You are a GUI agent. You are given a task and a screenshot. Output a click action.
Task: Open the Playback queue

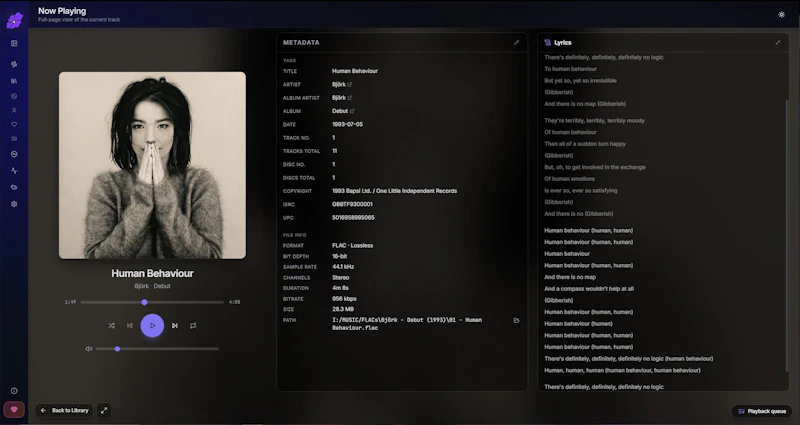click(762, 411)
